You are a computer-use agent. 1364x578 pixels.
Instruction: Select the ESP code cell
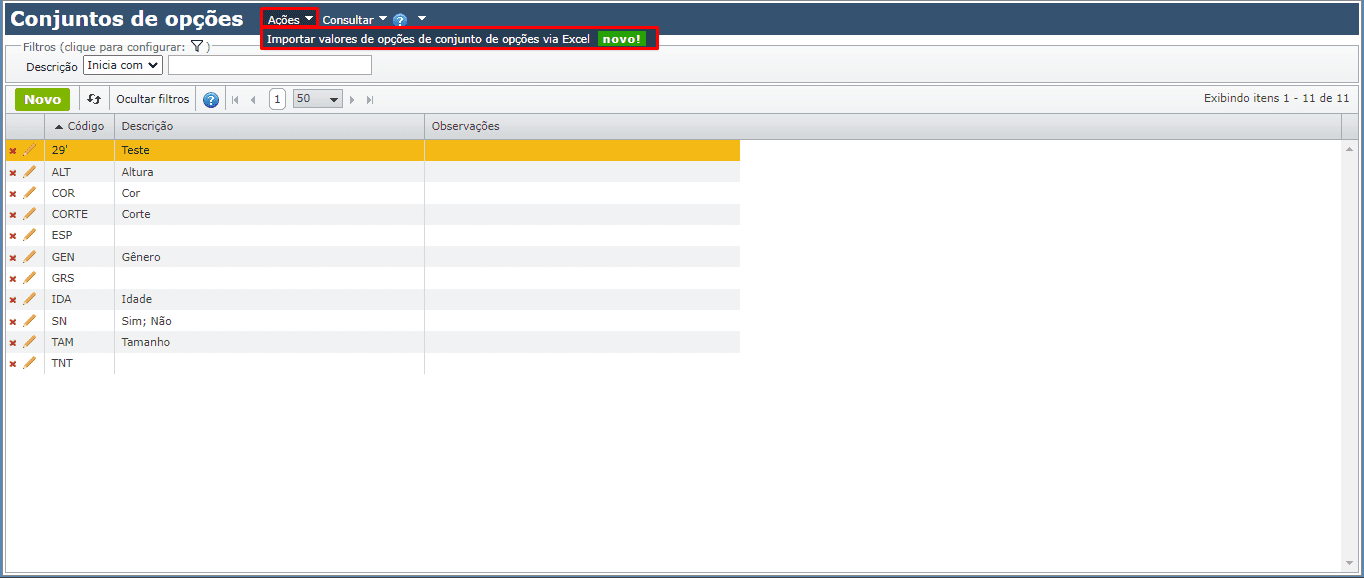point(79,235)
